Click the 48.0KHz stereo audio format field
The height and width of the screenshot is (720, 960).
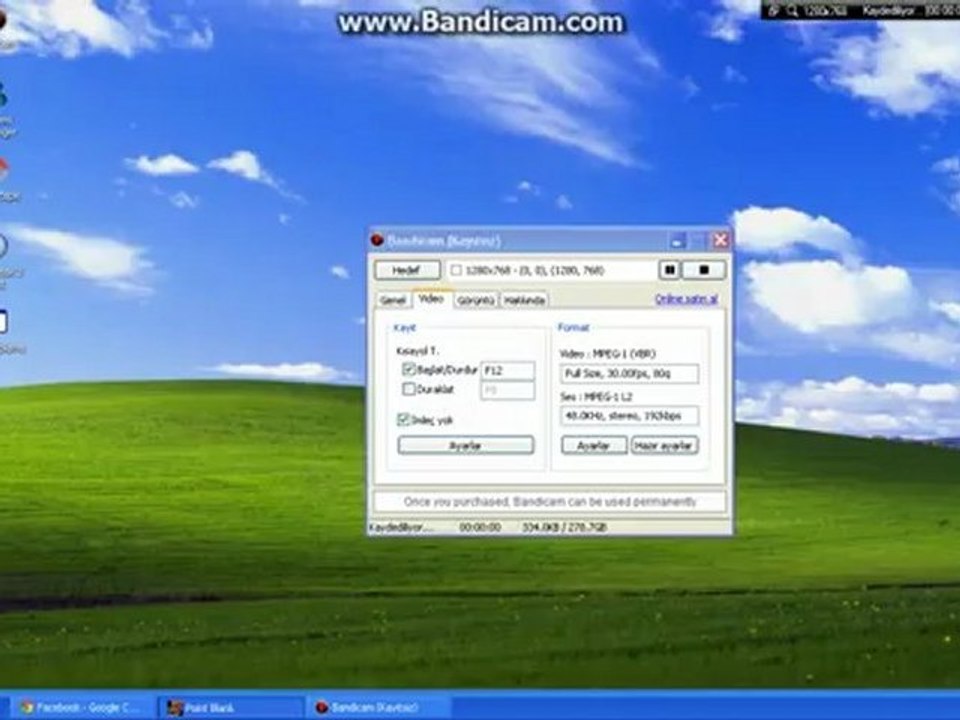click(x=629, y=416)
